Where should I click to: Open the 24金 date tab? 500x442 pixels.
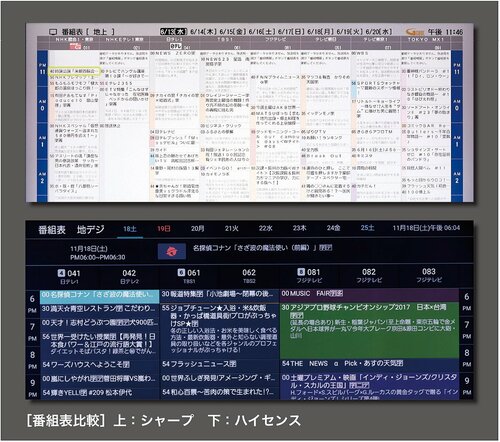coord(333,228)
